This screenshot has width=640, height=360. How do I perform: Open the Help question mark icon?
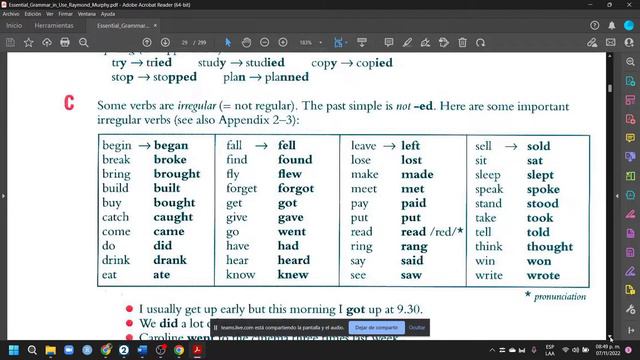click(x=595, y=25)
